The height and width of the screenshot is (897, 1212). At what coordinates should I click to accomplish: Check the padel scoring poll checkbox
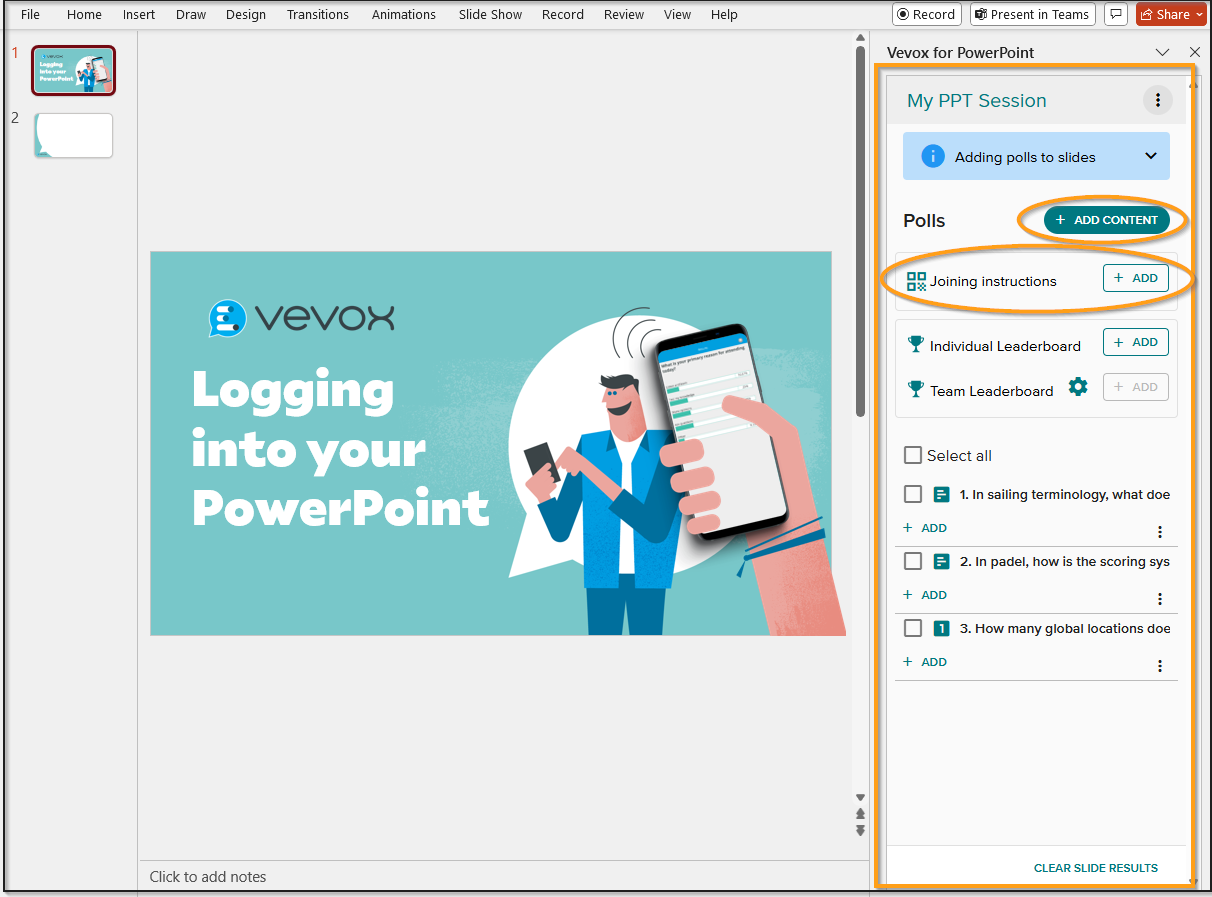(912, 561)
